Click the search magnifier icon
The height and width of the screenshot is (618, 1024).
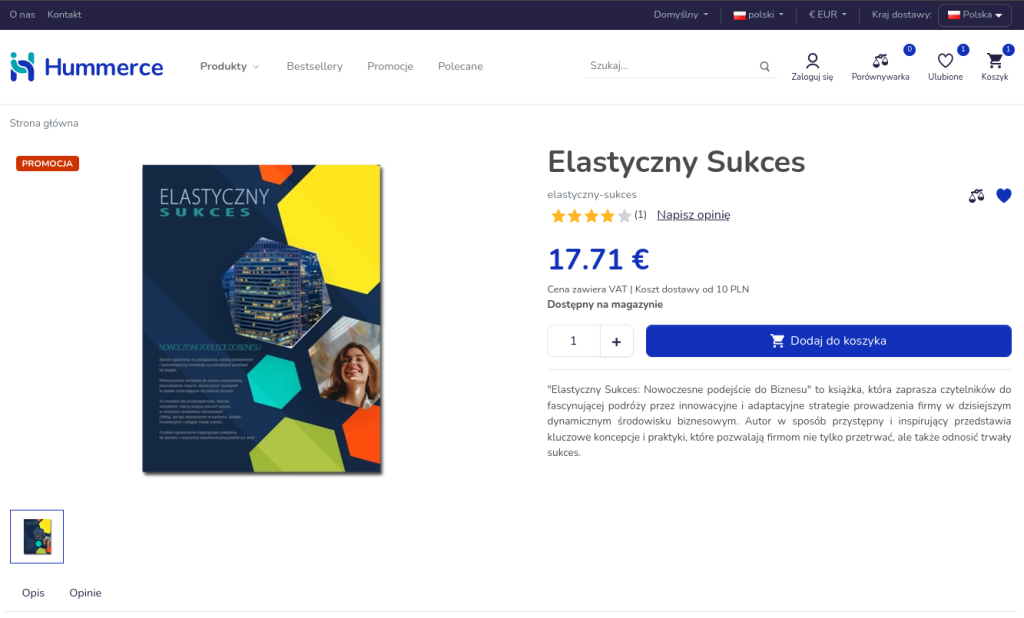pos(765,67)
